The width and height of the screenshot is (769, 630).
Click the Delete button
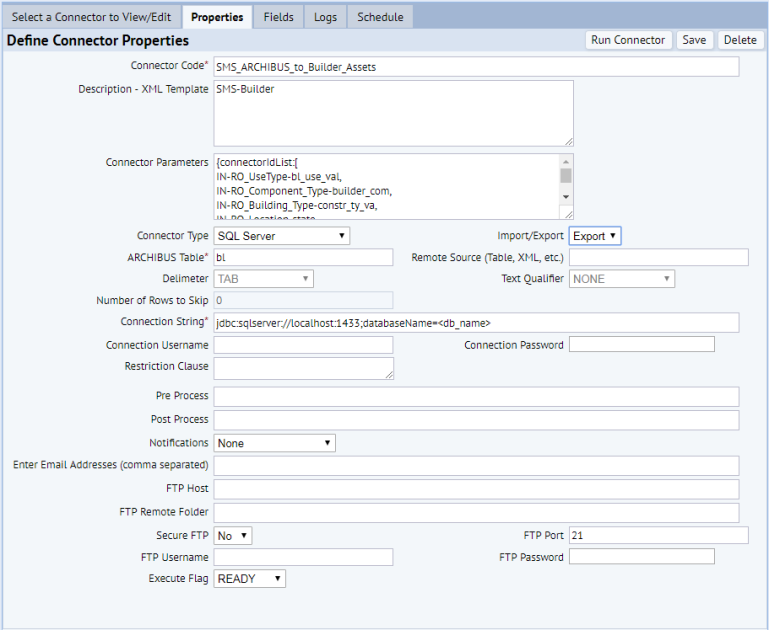tap(740, 40)
